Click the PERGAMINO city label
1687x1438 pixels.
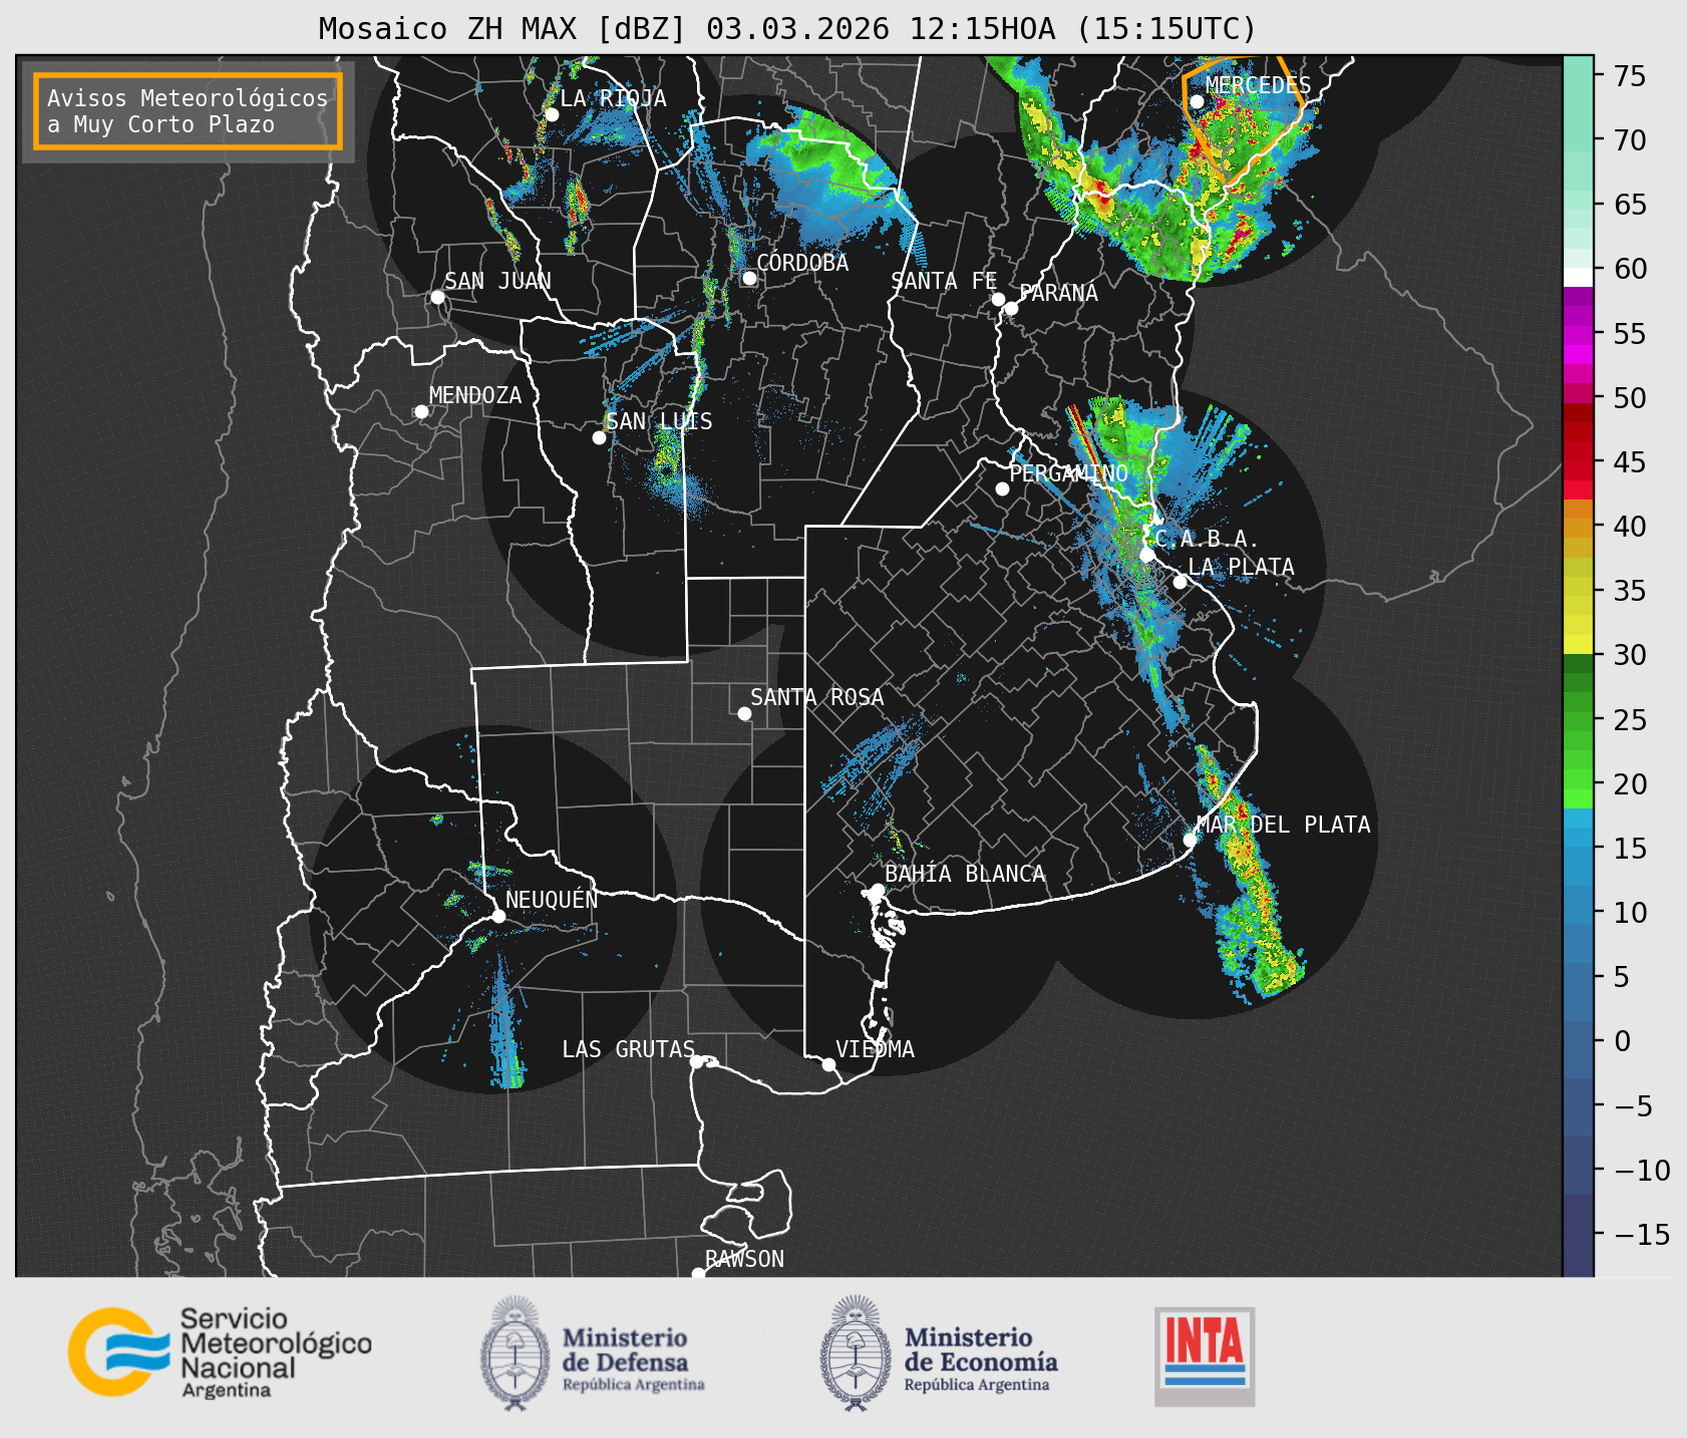(x=1068, y=473)
